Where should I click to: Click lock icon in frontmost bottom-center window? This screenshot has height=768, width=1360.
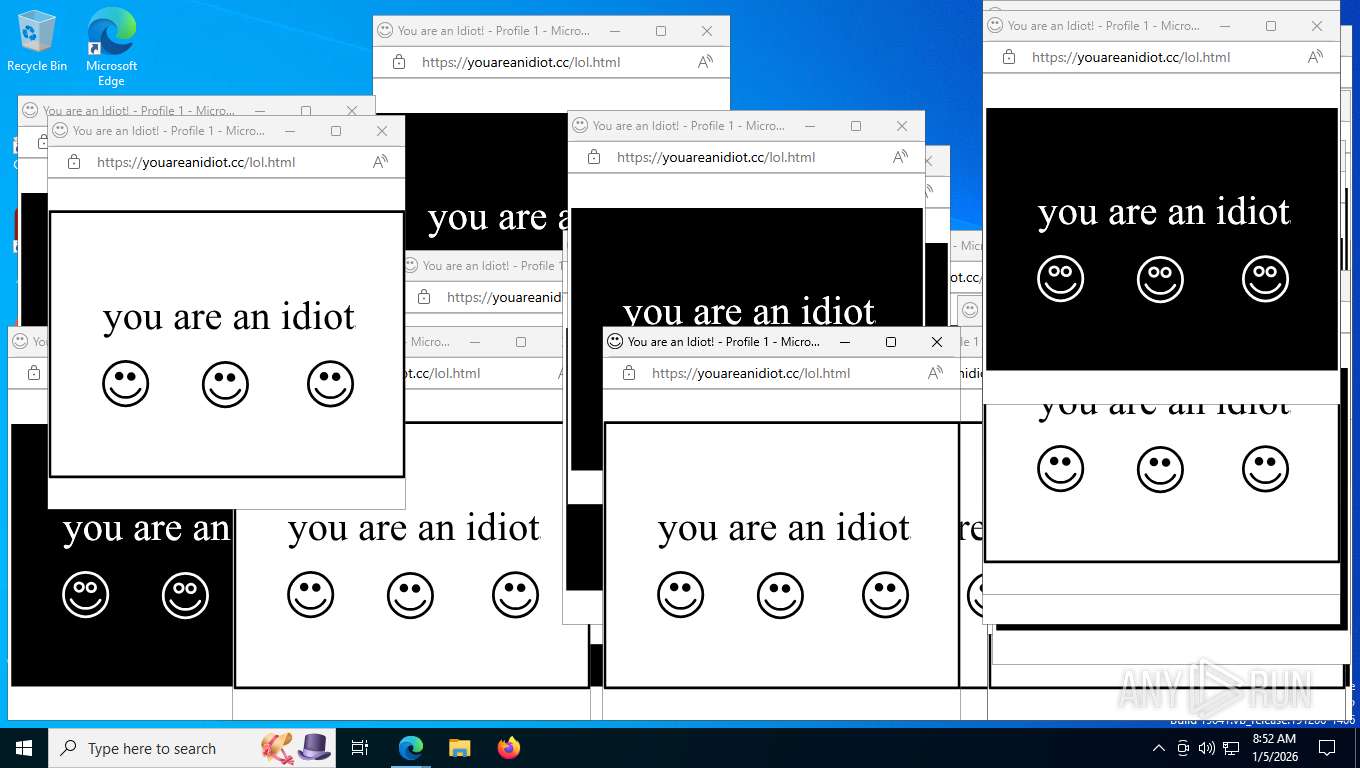629,373
